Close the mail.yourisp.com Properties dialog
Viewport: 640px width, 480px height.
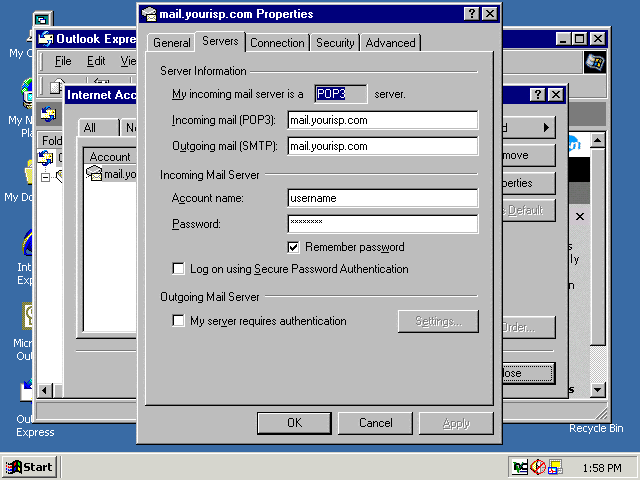pos(490,14)
